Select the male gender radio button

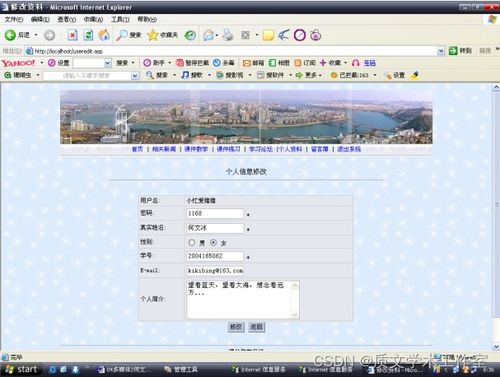point(191,242)
